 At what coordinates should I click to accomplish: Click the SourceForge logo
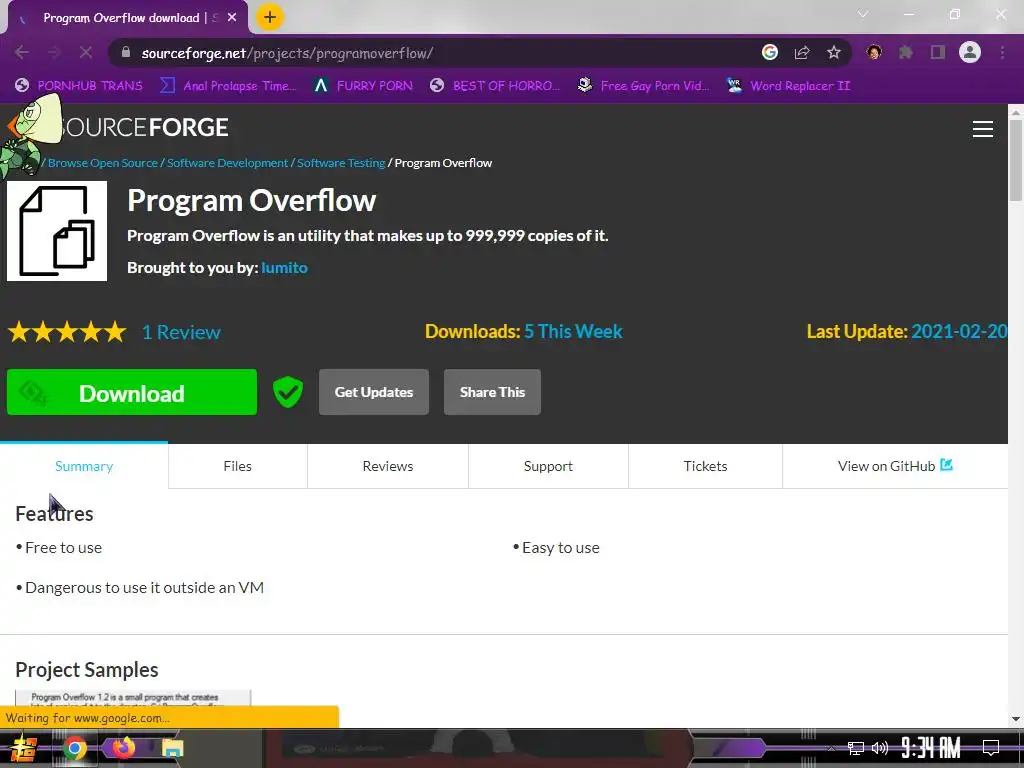pos(118,127)
